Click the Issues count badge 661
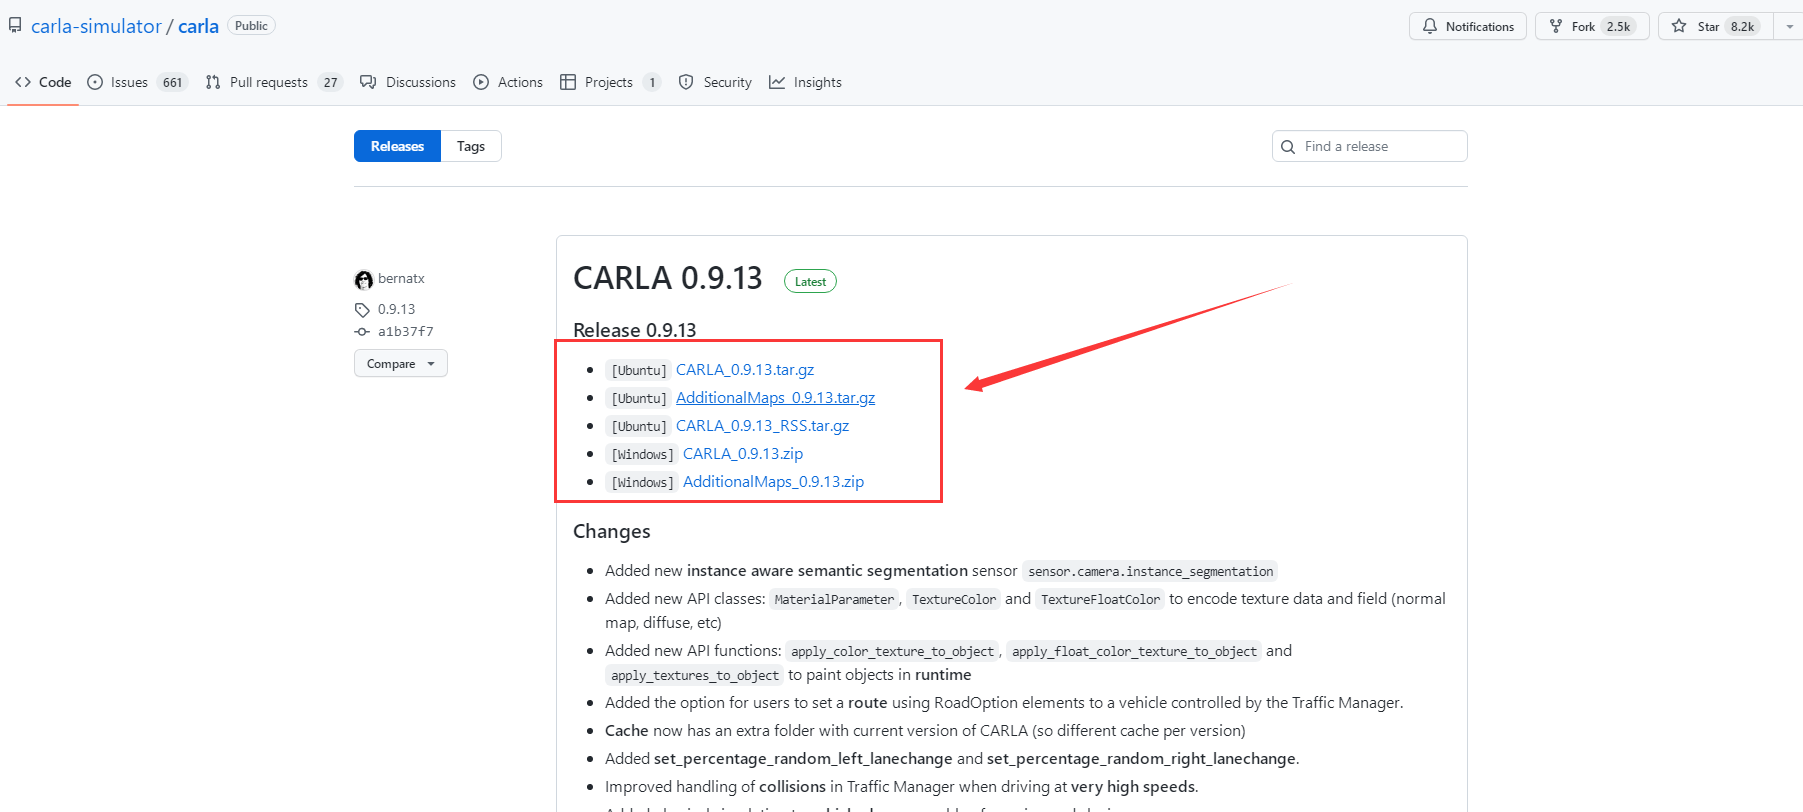1803x812 pixels. tap(173, 82)
